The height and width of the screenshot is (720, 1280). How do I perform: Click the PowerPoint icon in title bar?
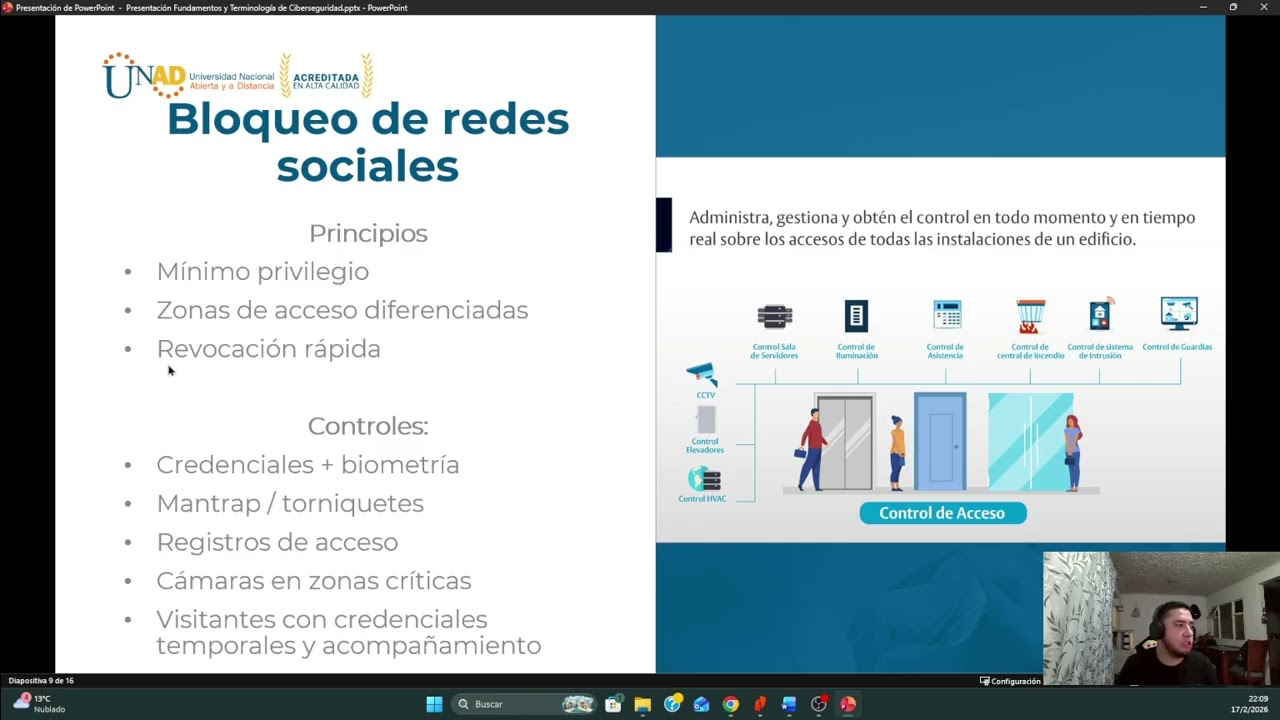(7, 7)
